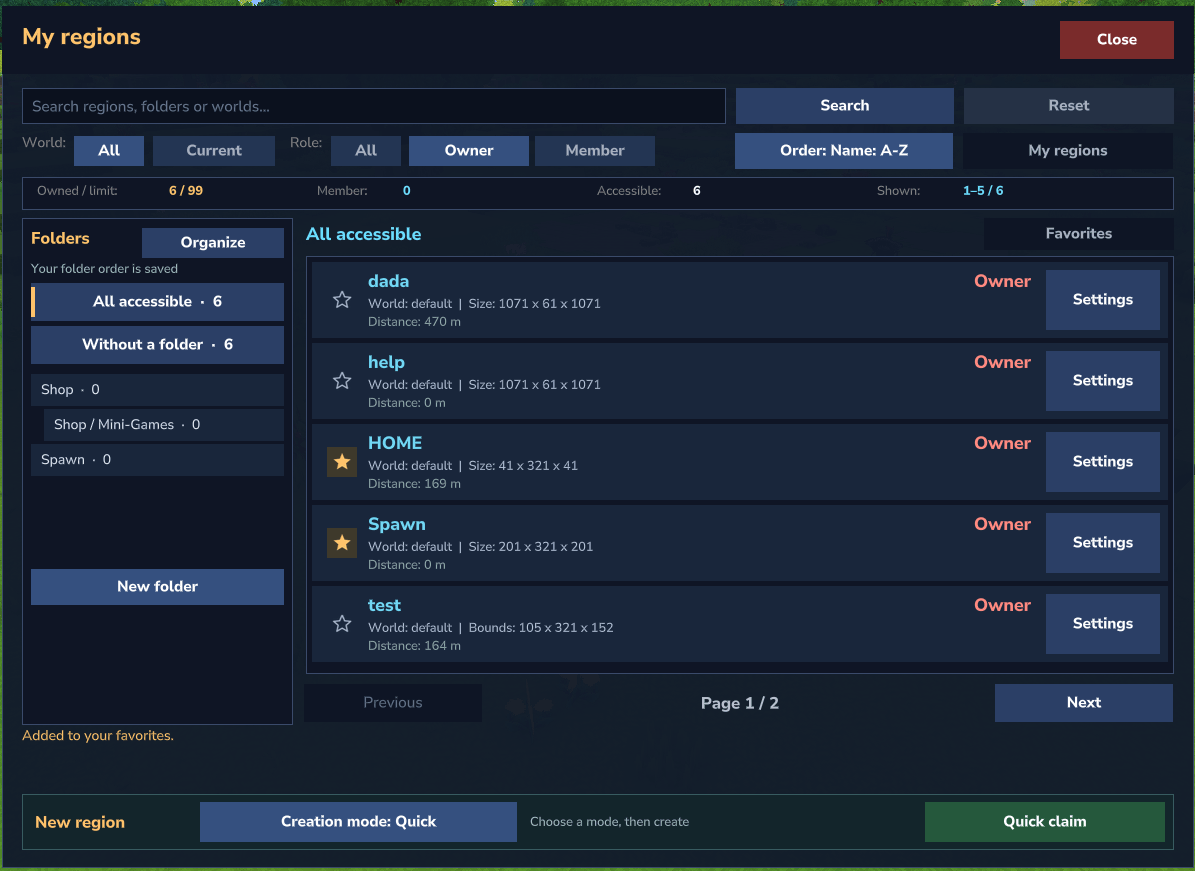Select the Shop / Mini-Games subfolder

click(163, 424)
